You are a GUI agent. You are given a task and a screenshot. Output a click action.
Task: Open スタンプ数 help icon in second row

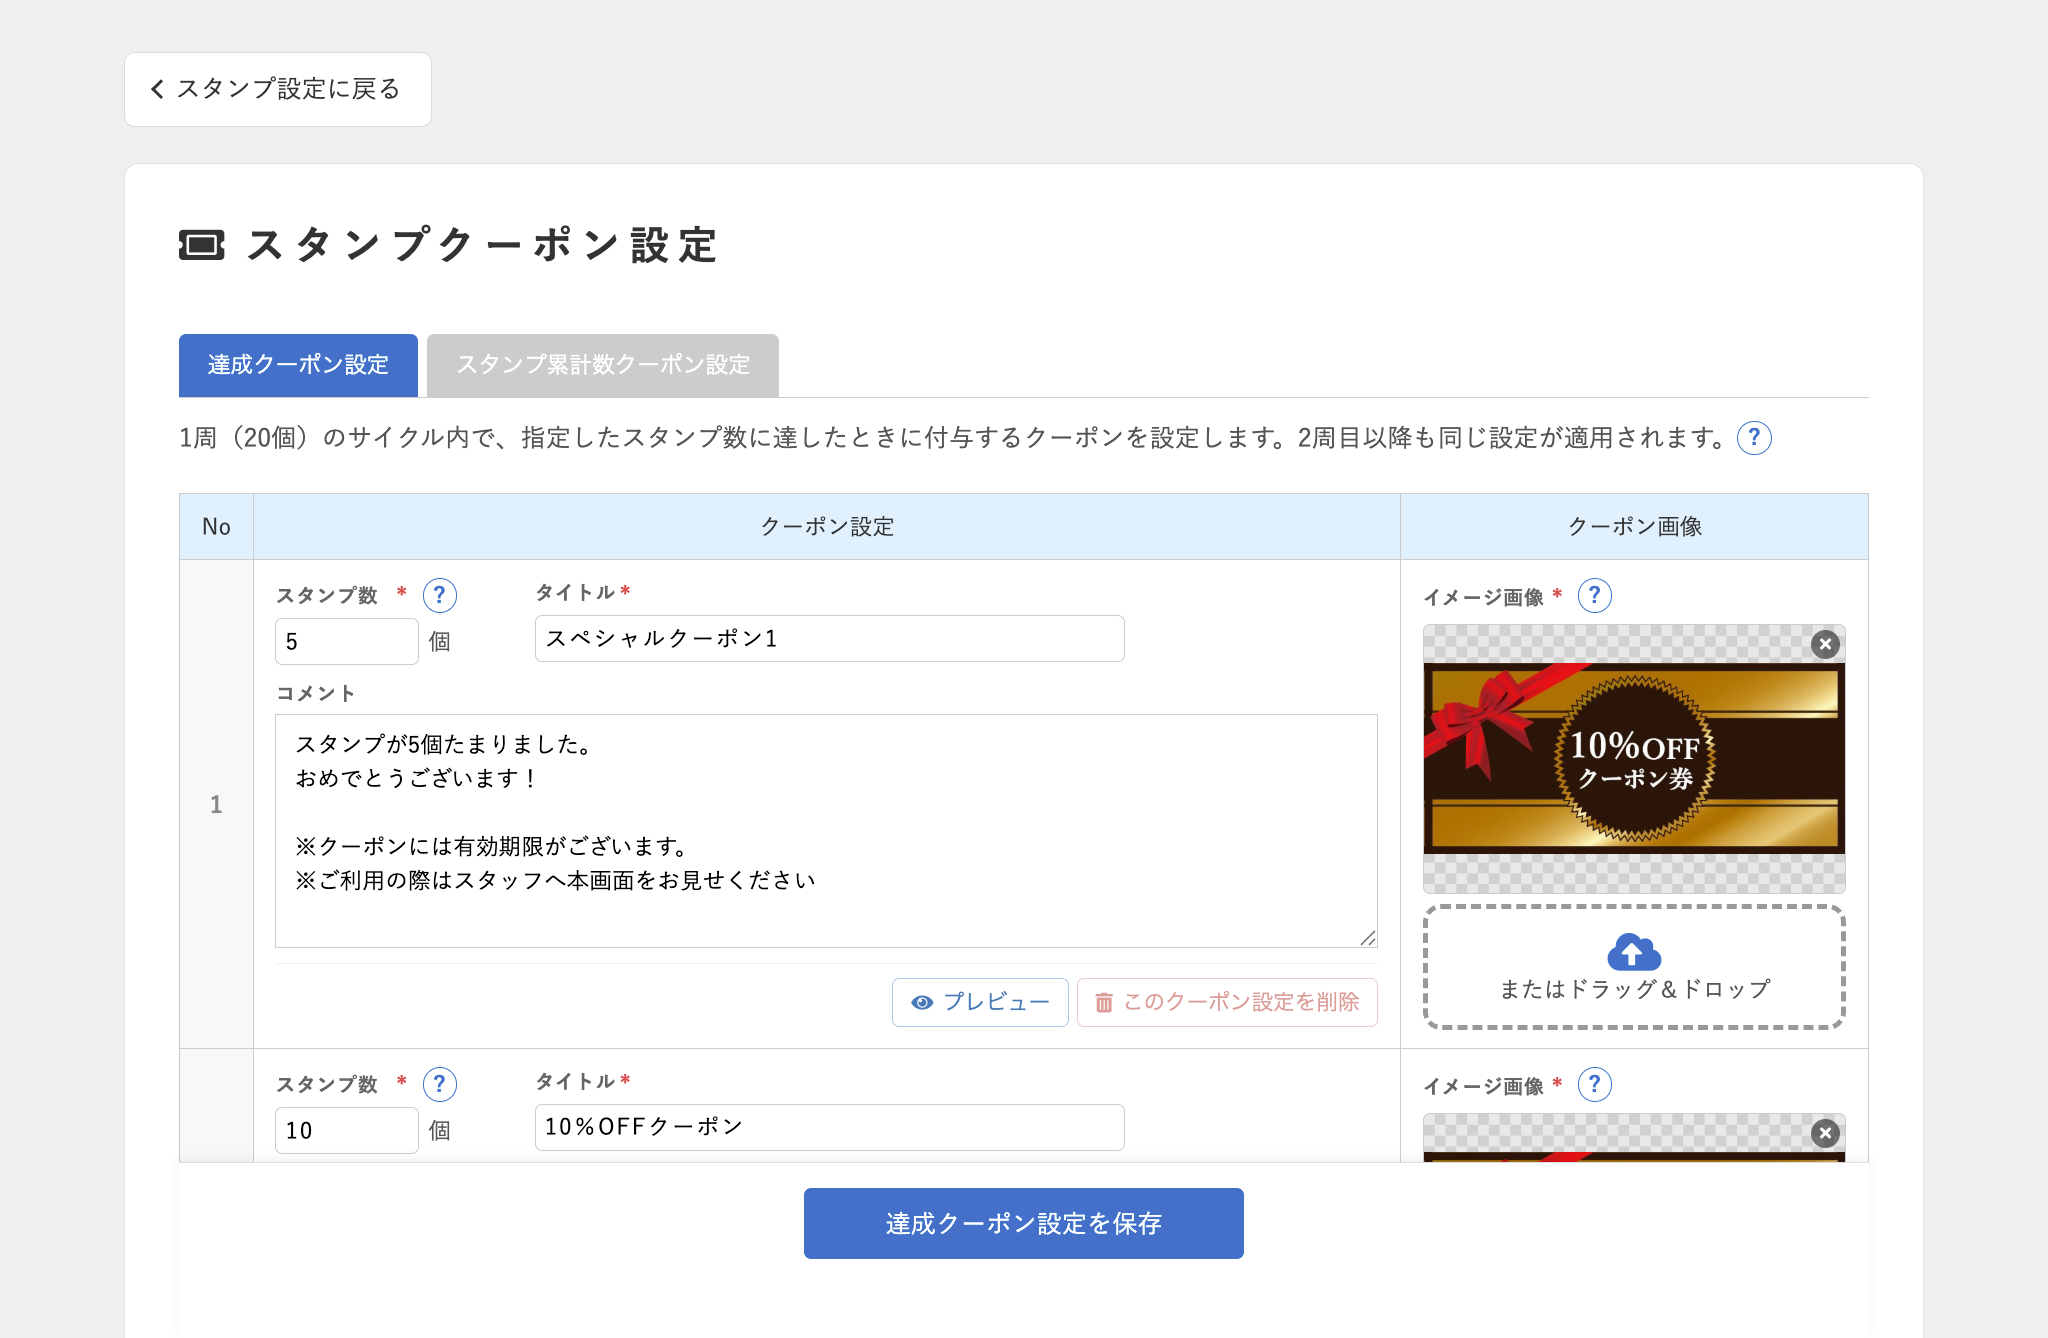(440, 1084)
